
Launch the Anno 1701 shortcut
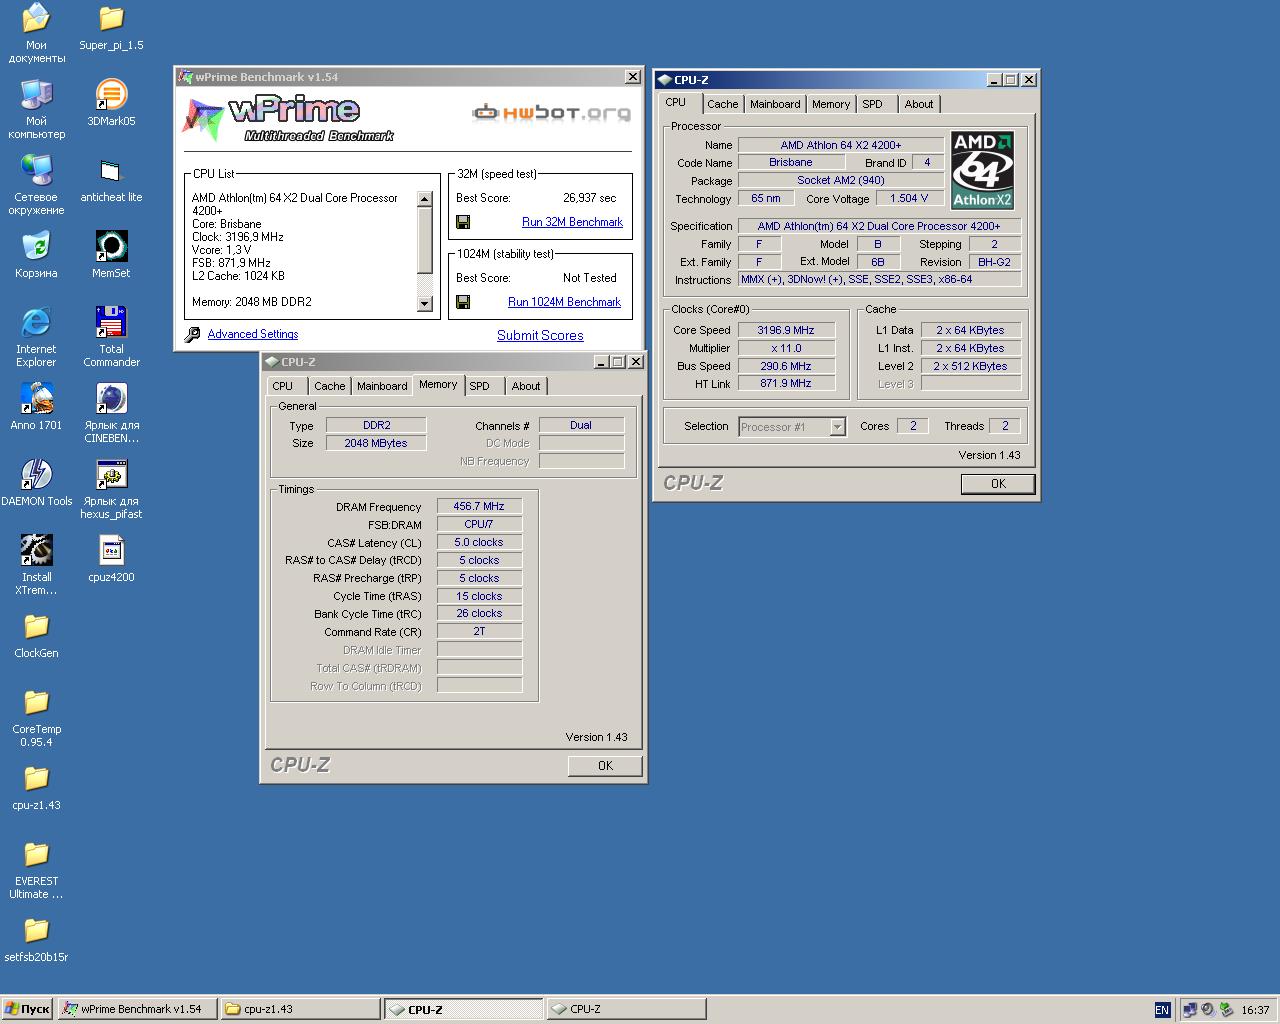[36, 407]
